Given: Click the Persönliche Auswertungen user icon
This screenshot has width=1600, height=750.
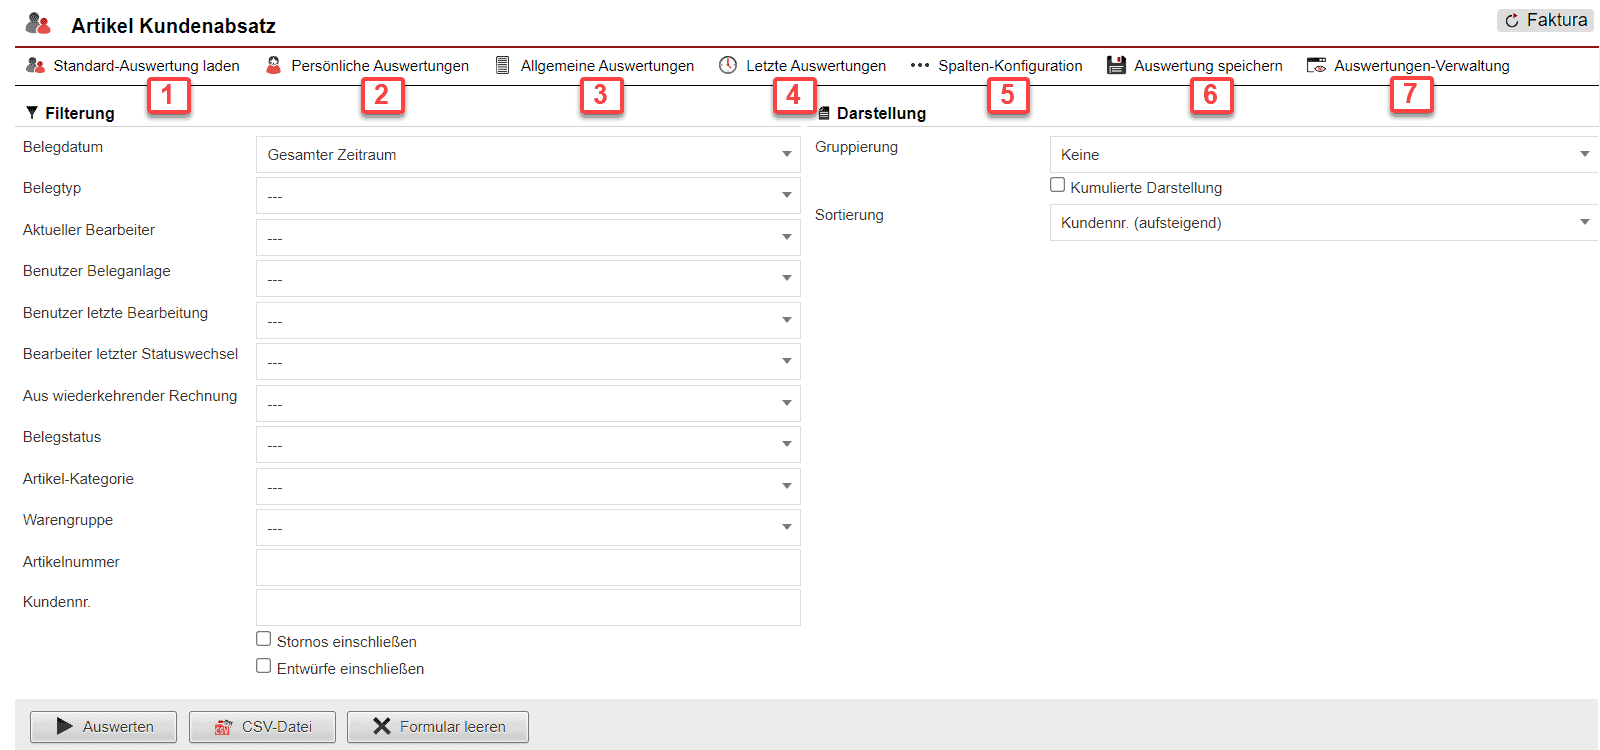Looking at the screenshot, I should [x=273, y=65].
